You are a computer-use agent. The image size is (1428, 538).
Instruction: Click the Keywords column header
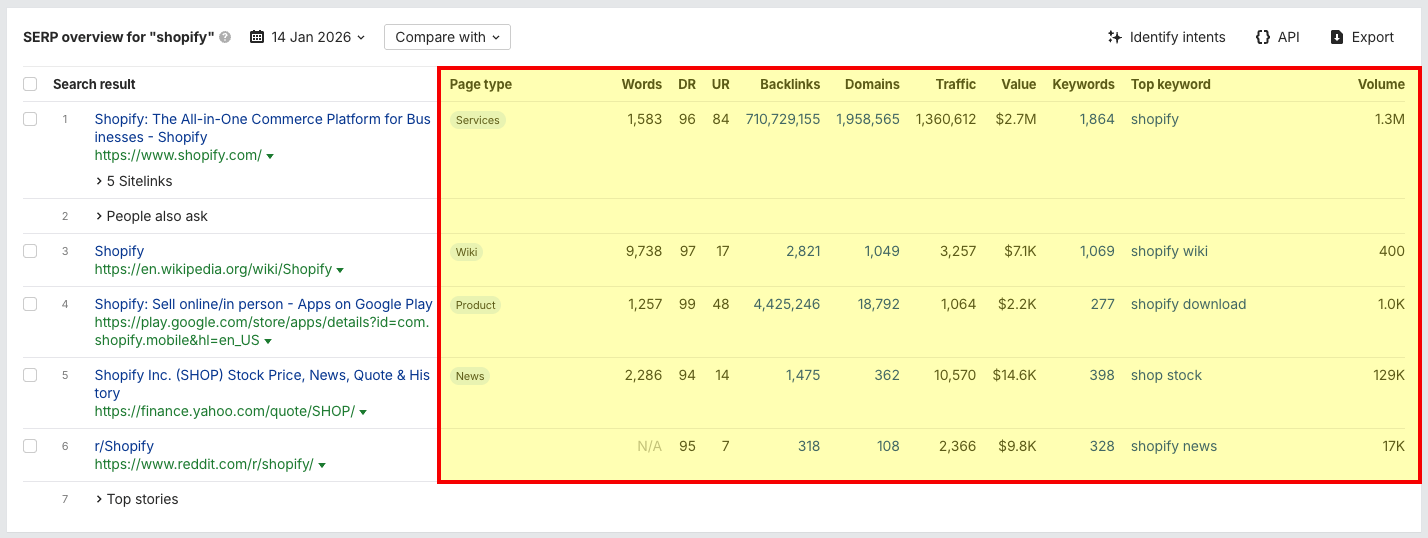click(x=1083, y=84)
